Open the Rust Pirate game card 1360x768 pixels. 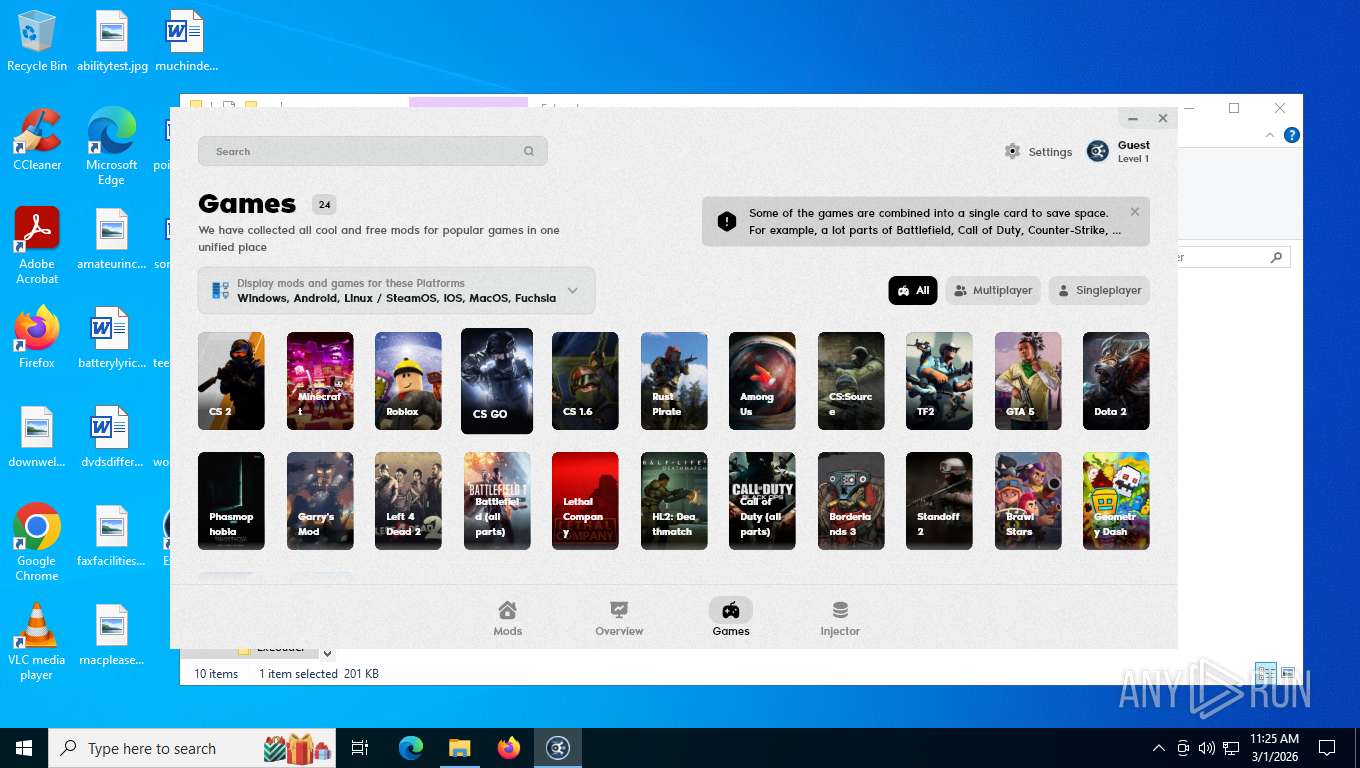click(x=674, y=381)
